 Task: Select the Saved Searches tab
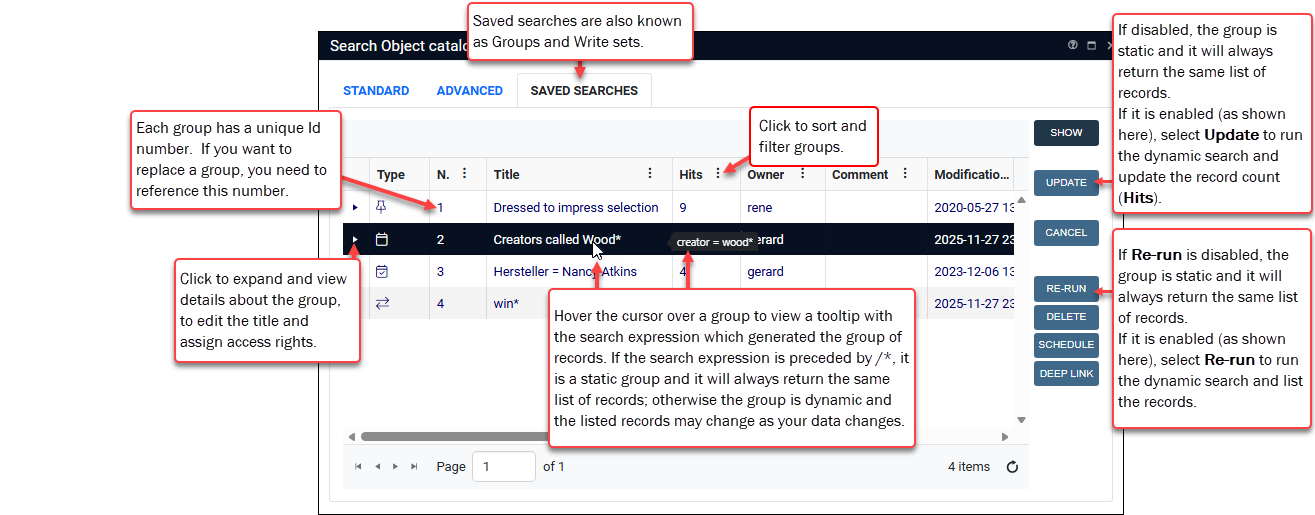coord(584,90)
